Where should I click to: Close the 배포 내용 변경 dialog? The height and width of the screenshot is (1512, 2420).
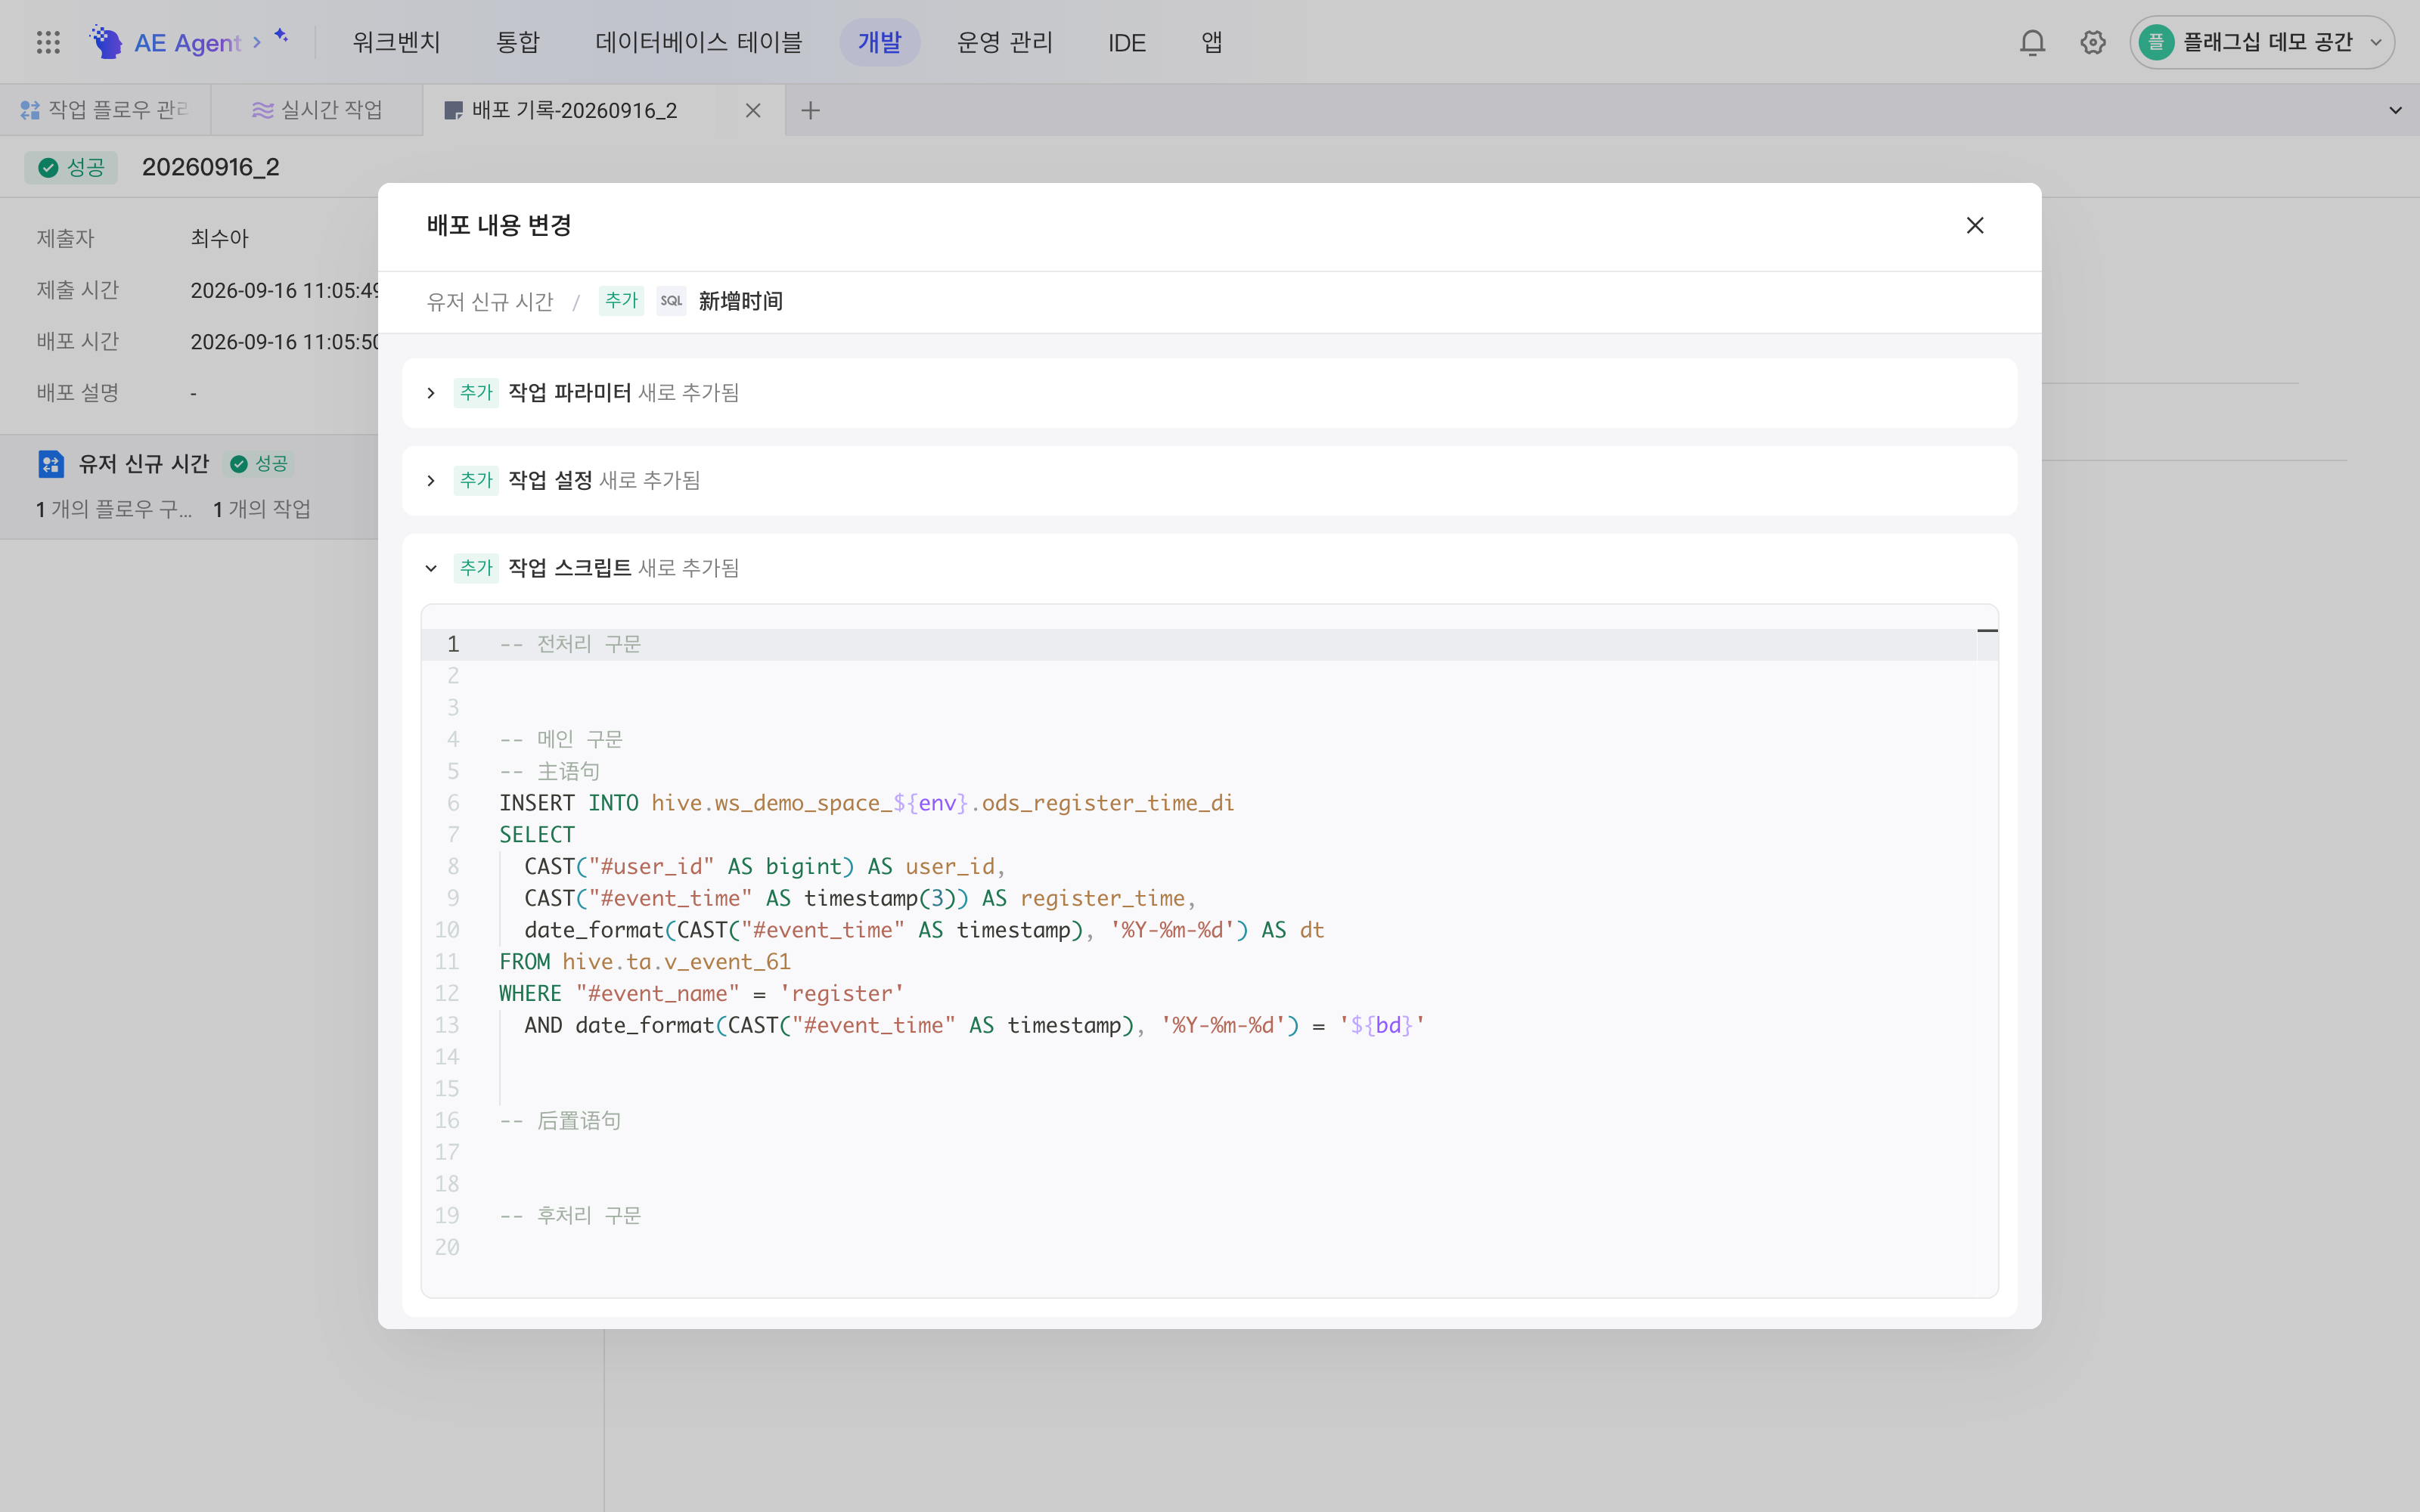click(1974, 226)
